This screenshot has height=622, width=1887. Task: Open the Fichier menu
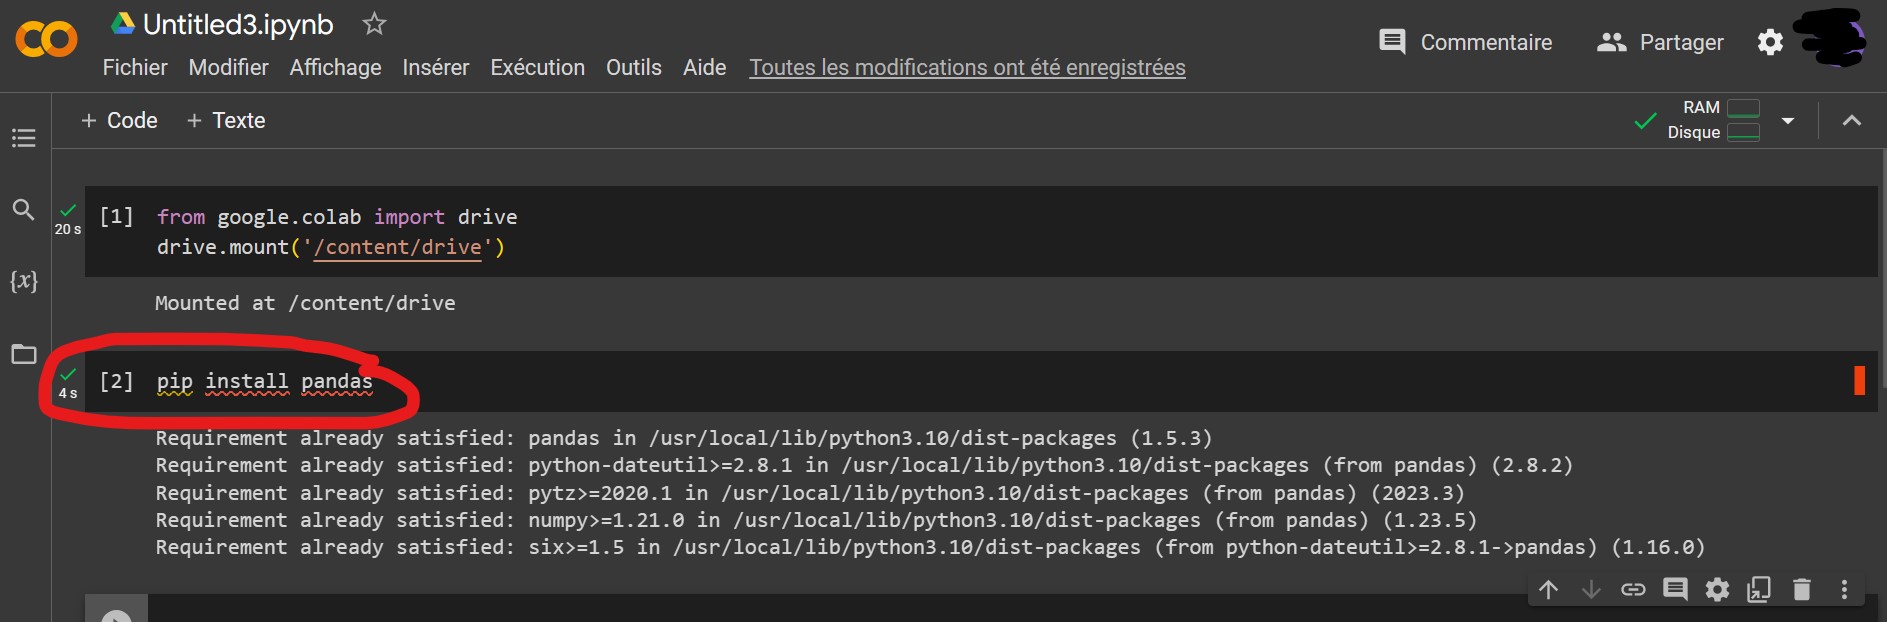pyautogui.click(x=135, y=67)
